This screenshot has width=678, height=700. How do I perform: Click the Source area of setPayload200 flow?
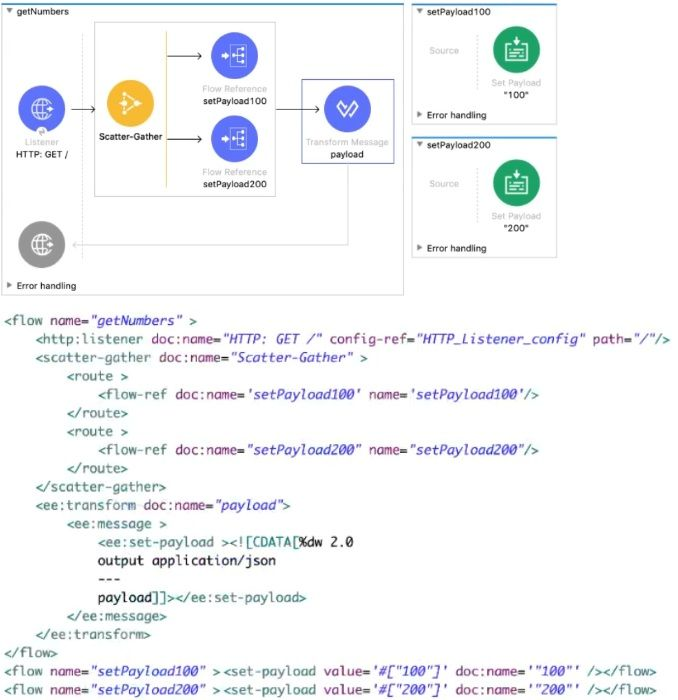point(444,184)
